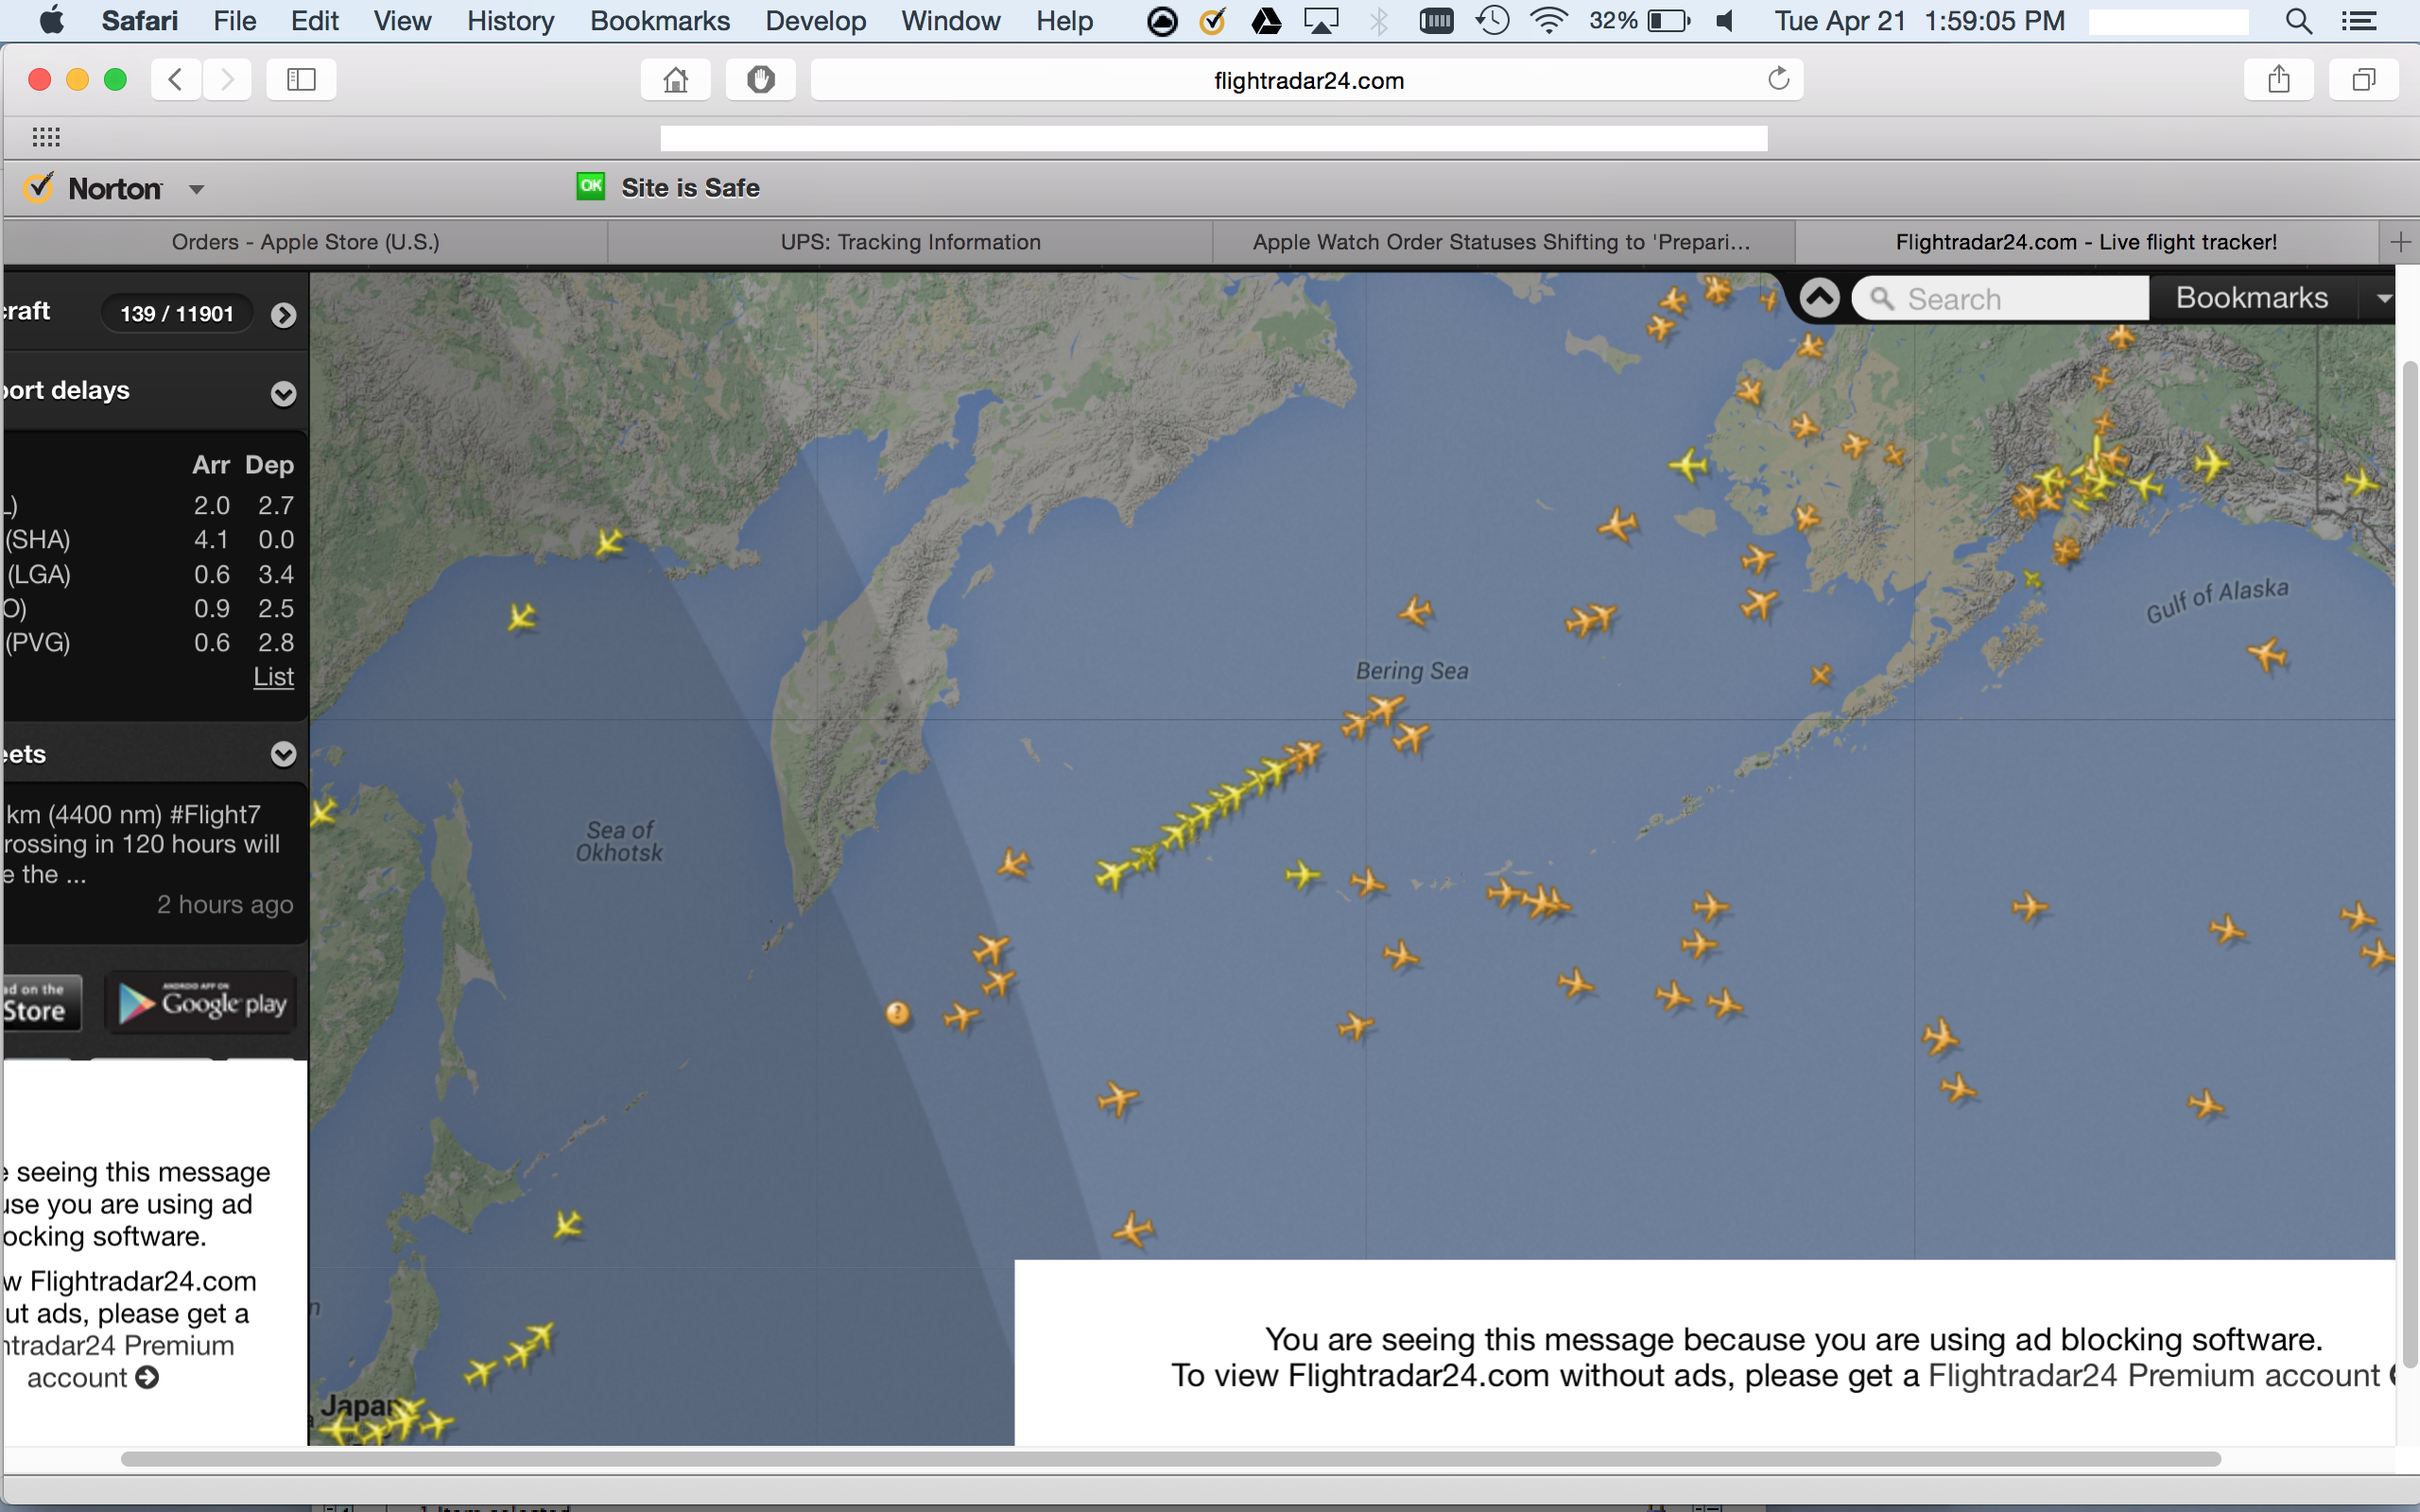Viewport: 2420px width, 1512px height.
Task: Select the lone aircraft in Gulf of Alaska
Action: (2268, 656)
